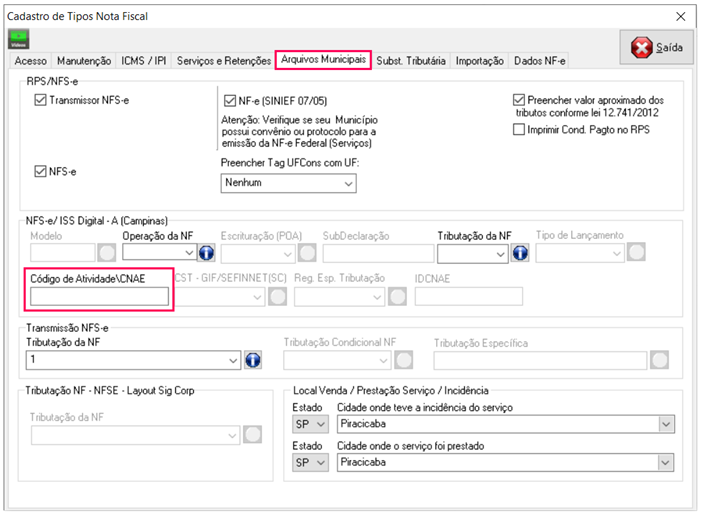The width and height of the screenshot is (703, 516).
Task: Switch to the ICMS / IPI tab
Action: click(x=144, y=61)
